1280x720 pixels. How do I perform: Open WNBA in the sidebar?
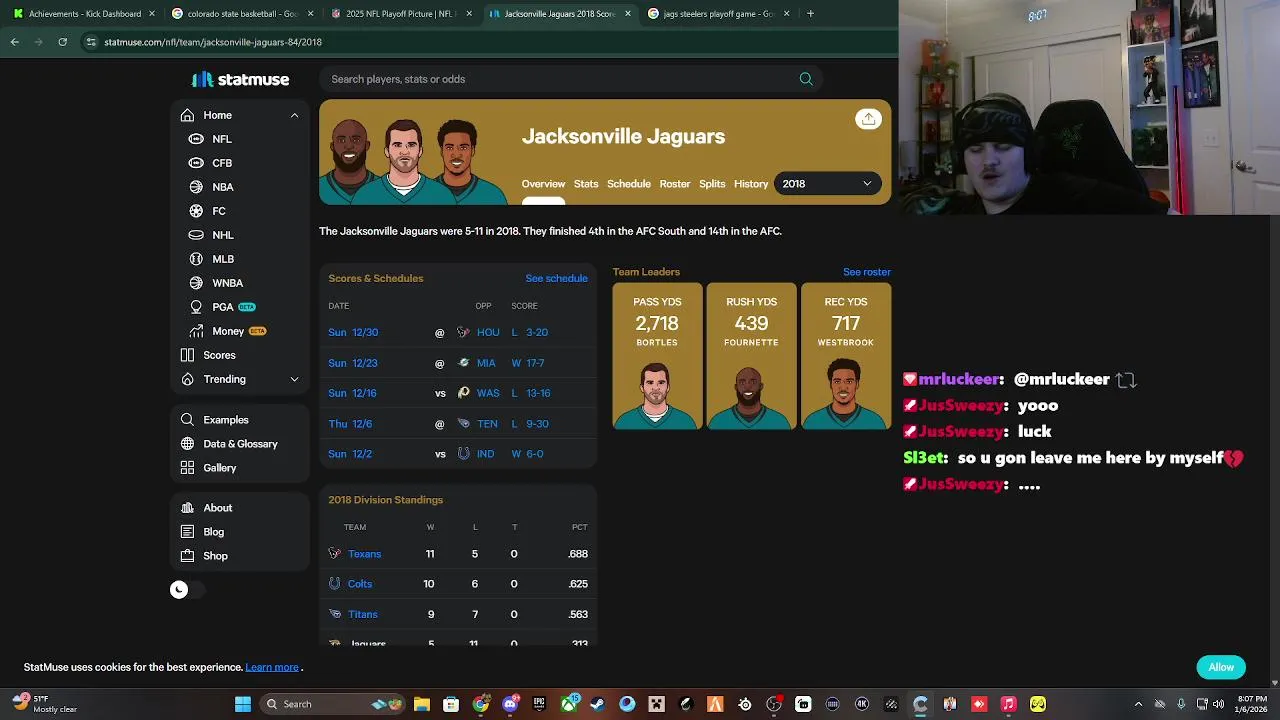[x=227, y=283]
